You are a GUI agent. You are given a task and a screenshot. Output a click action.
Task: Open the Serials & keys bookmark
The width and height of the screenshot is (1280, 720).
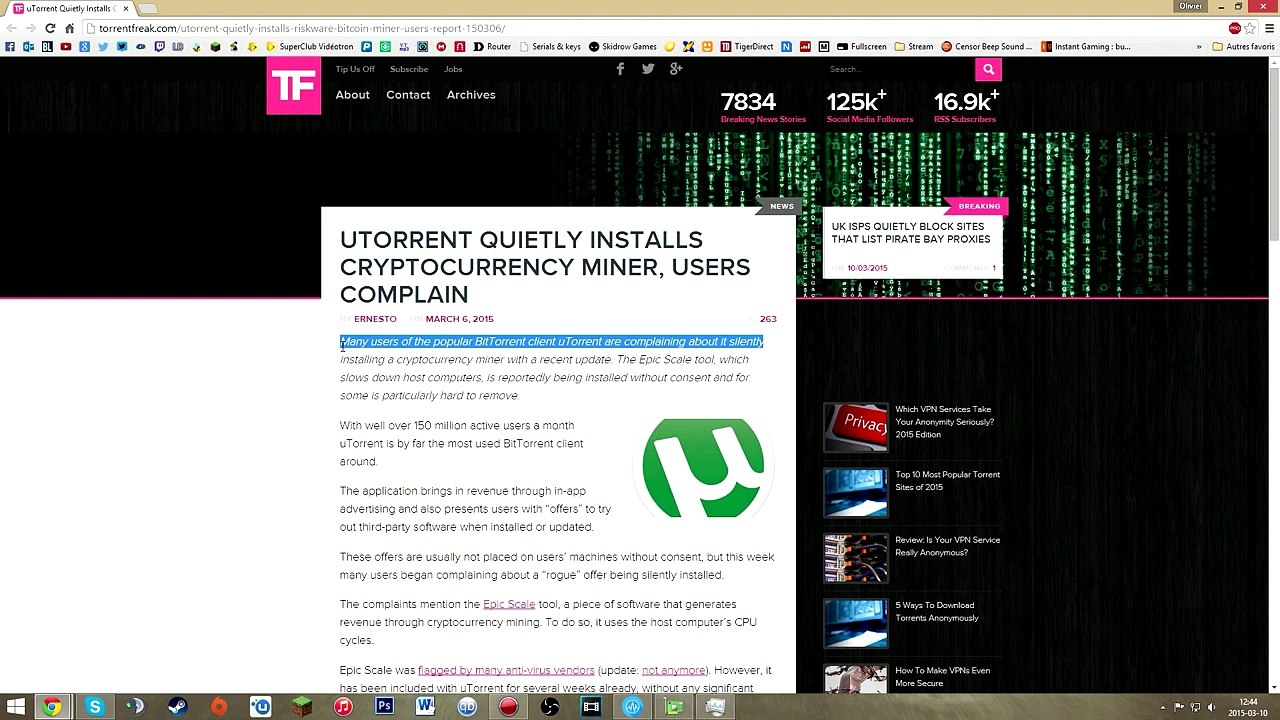pos(549,46)
